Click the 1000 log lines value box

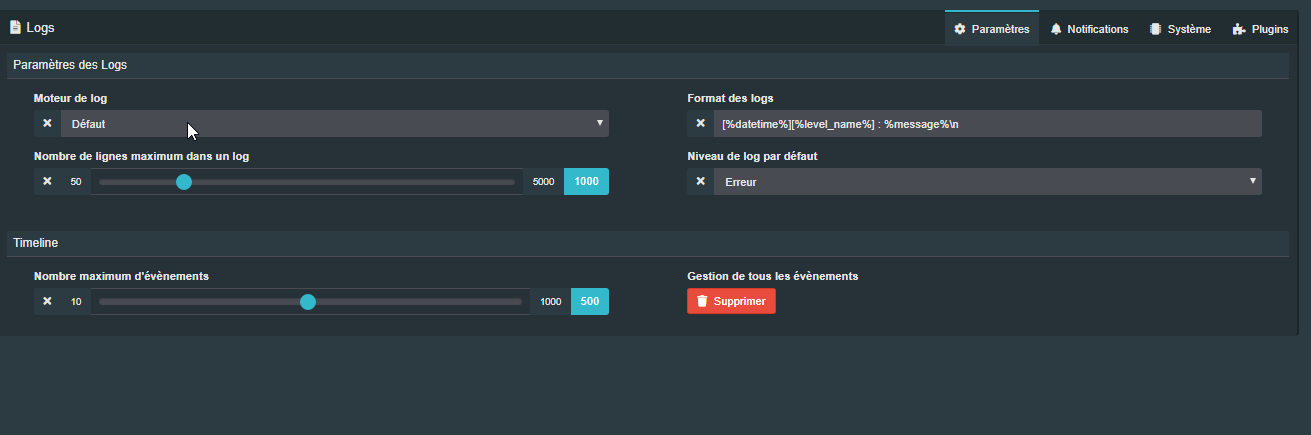coord(587,181)
